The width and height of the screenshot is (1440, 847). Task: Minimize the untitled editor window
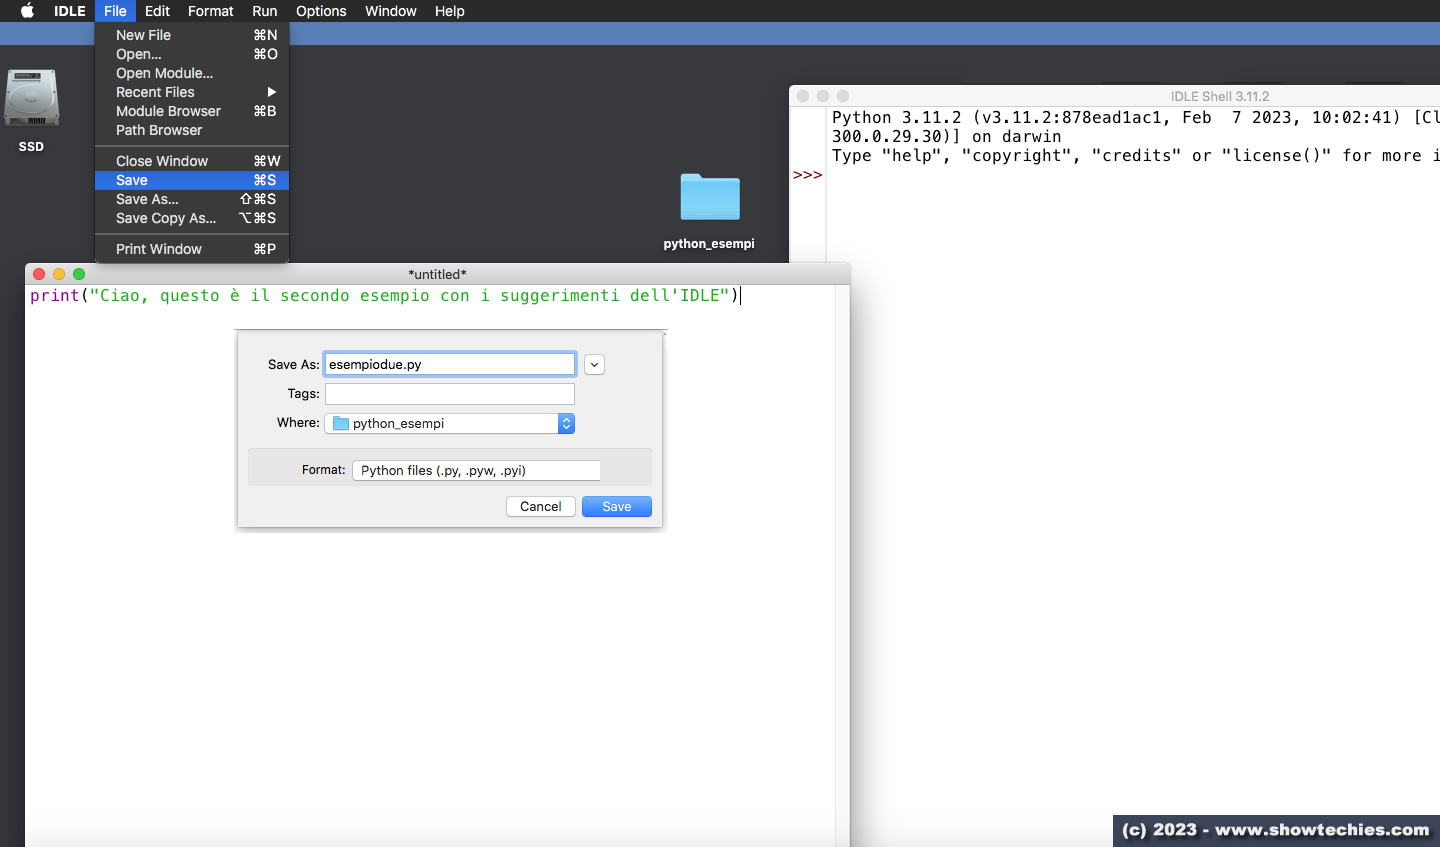click(x=59, y=274)
